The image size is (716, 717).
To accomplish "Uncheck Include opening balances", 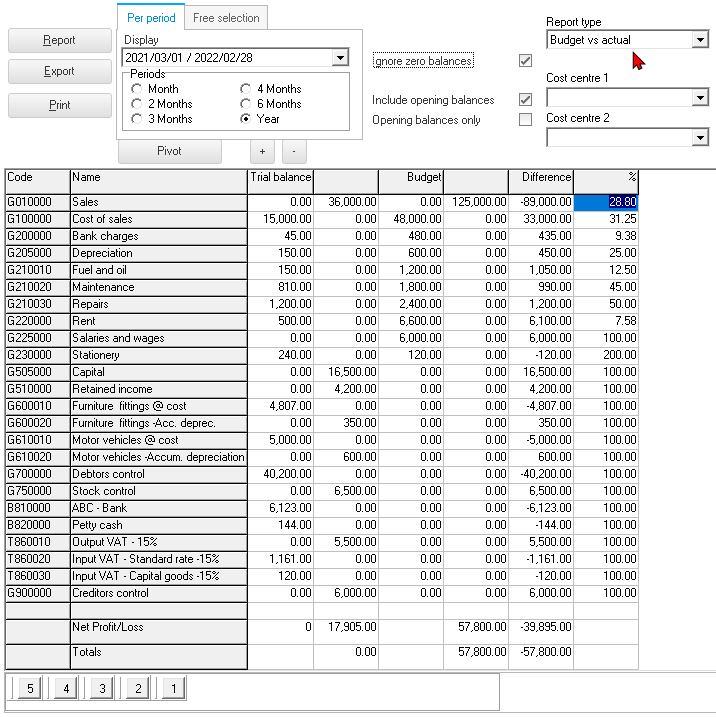I will click(525, 100).
